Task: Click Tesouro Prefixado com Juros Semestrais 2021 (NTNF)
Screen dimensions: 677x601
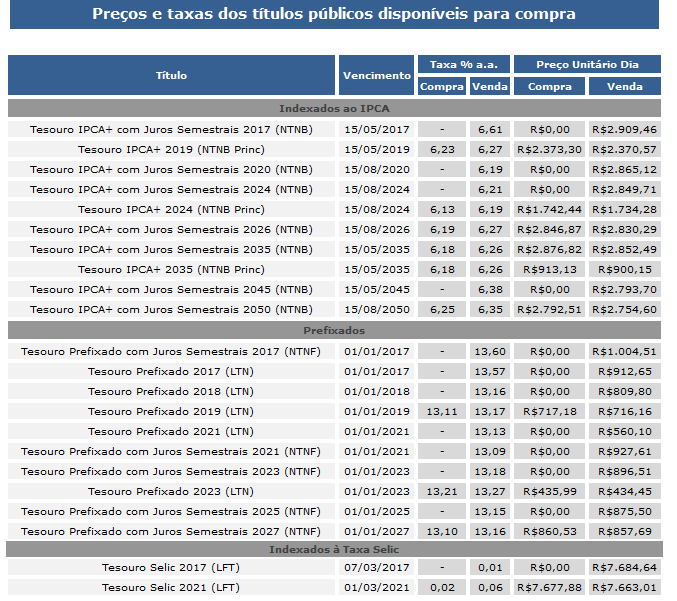Action: (171, 451)
